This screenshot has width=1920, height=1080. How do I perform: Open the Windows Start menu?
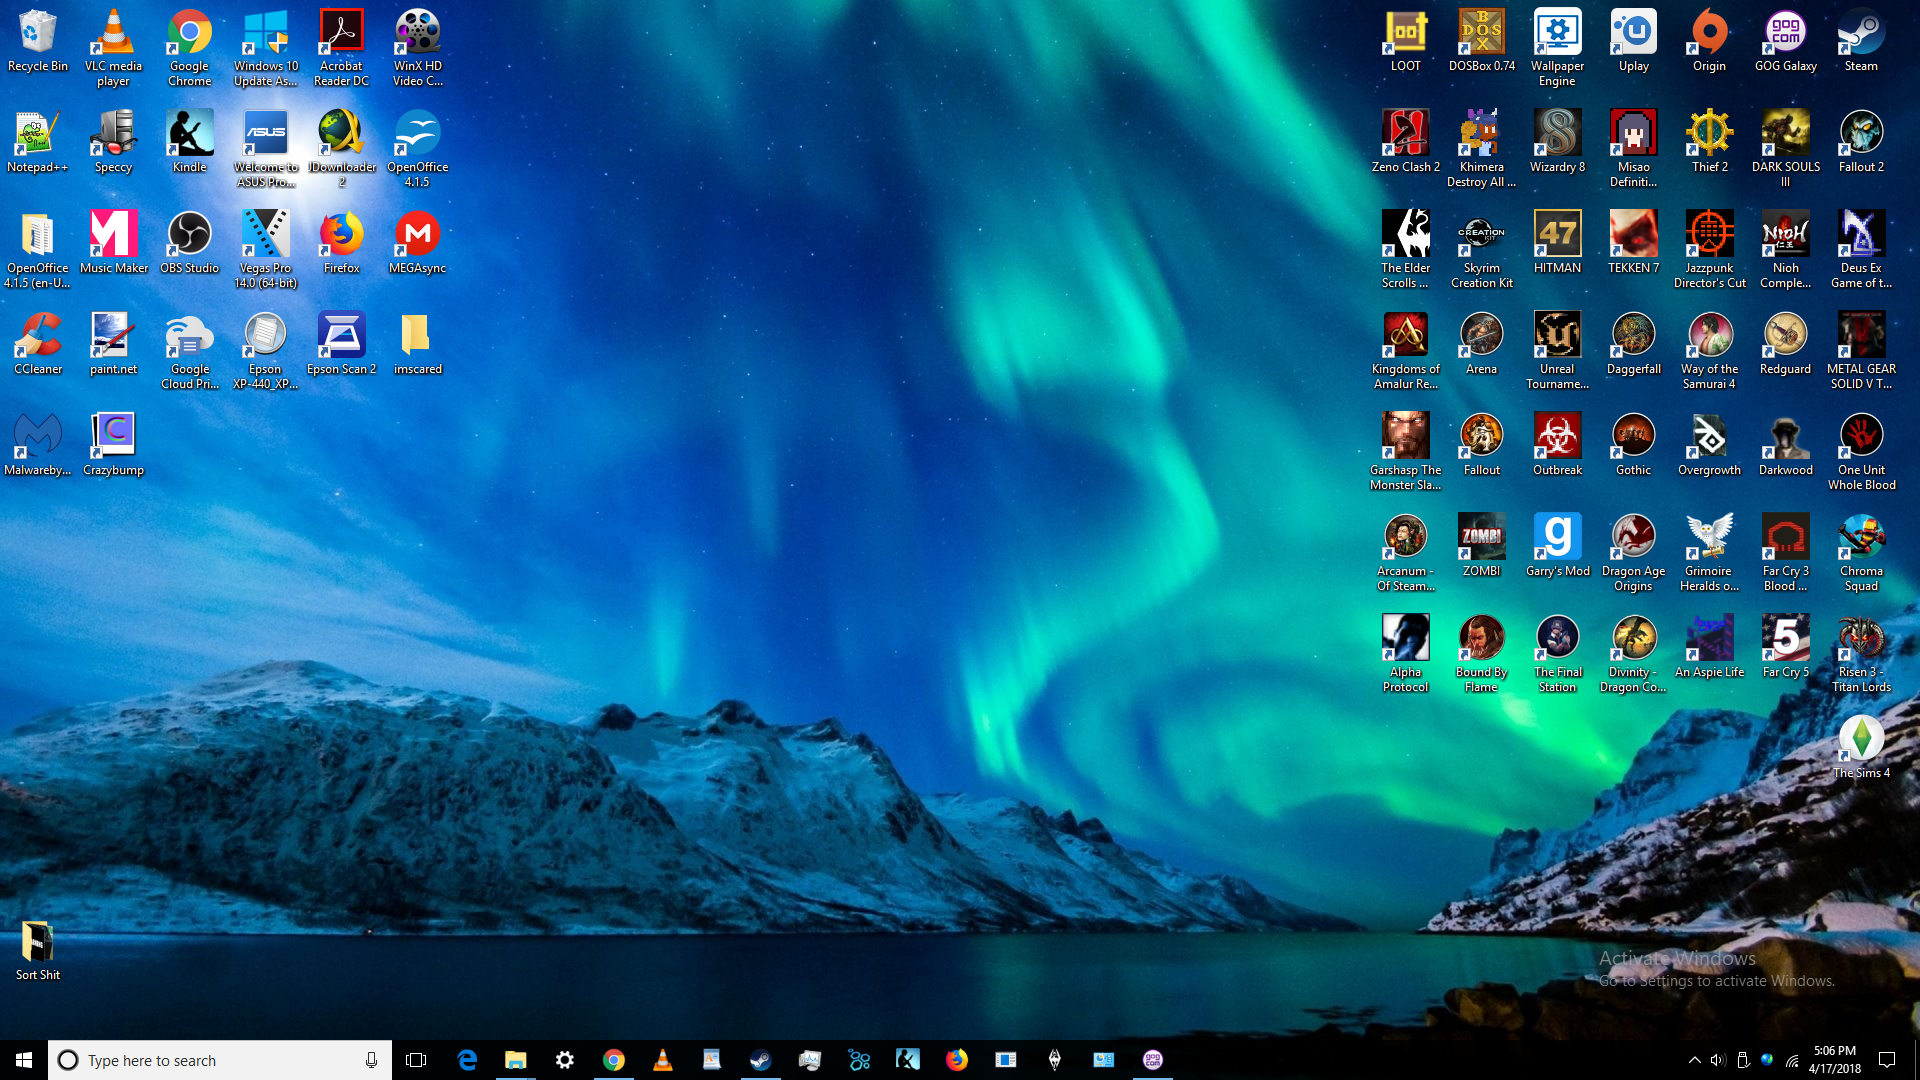click(24, 1060)
